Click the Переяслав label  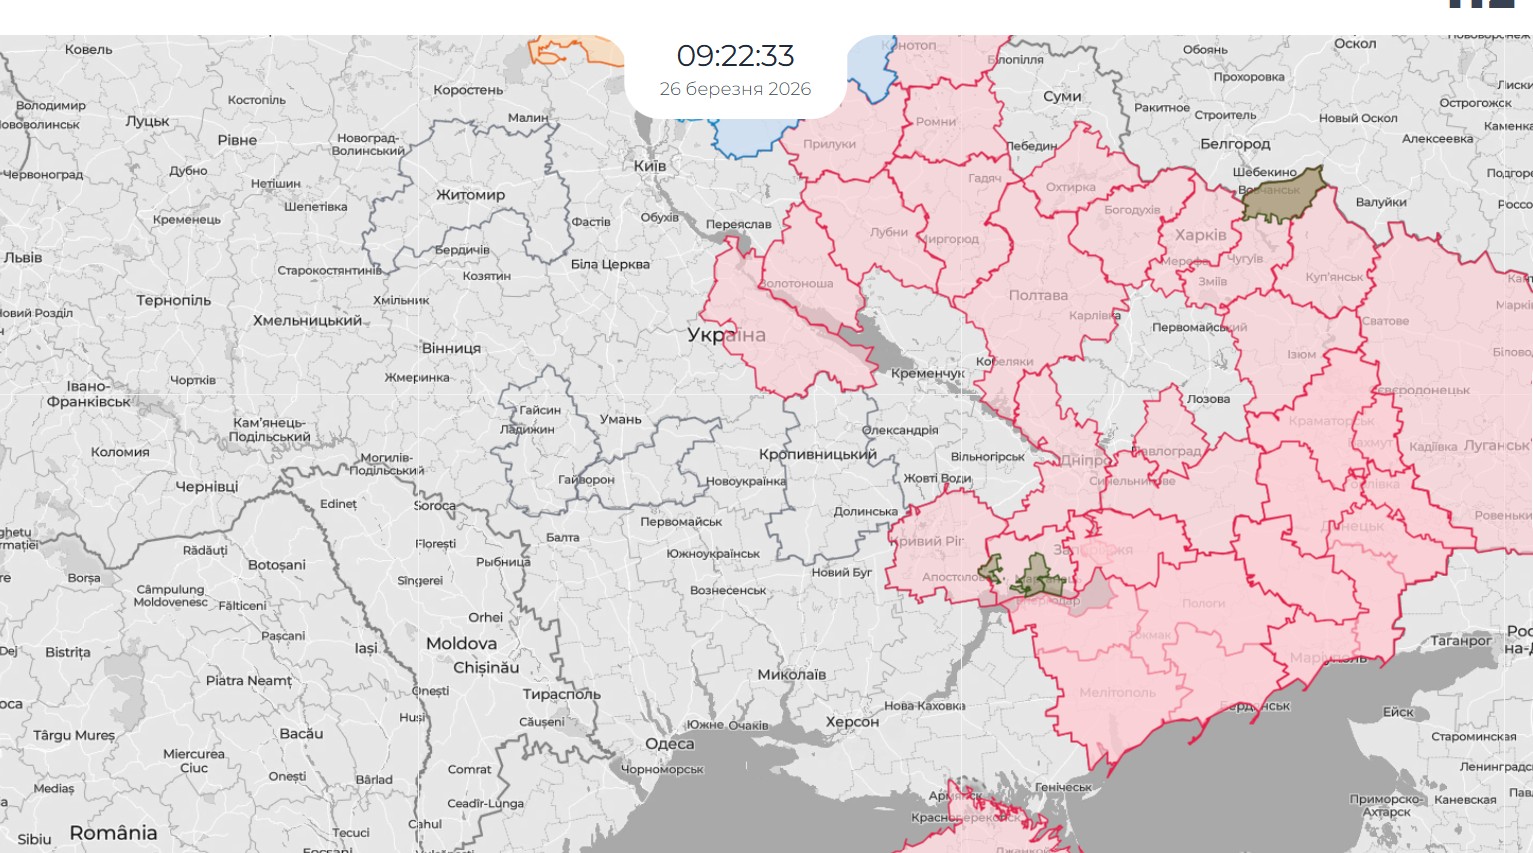coord(739,224)
